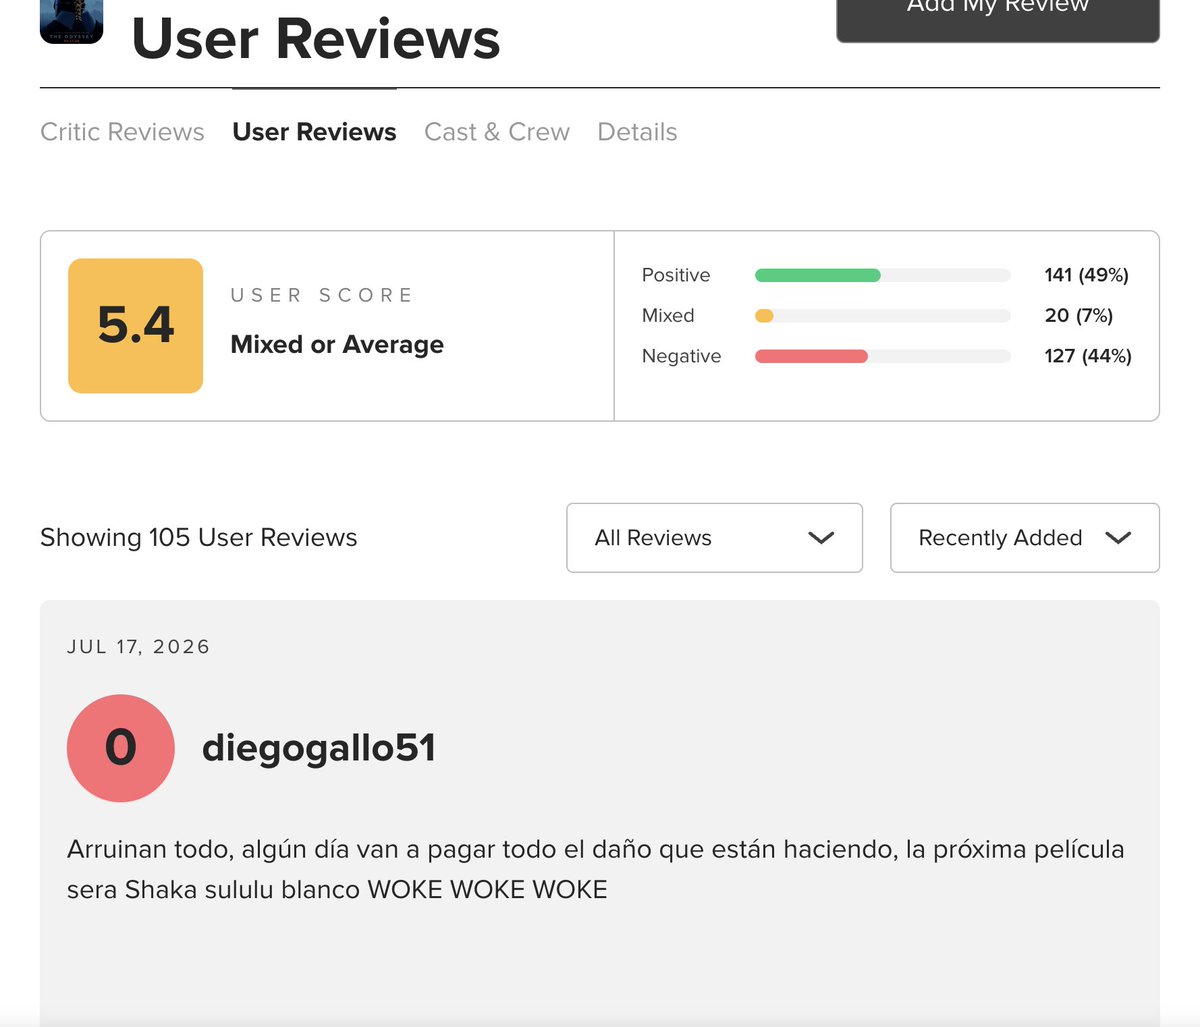This screenshot has width=1200, height=1027.
Task: Click the red 0 score circle
Action: (x=121, y=748)
